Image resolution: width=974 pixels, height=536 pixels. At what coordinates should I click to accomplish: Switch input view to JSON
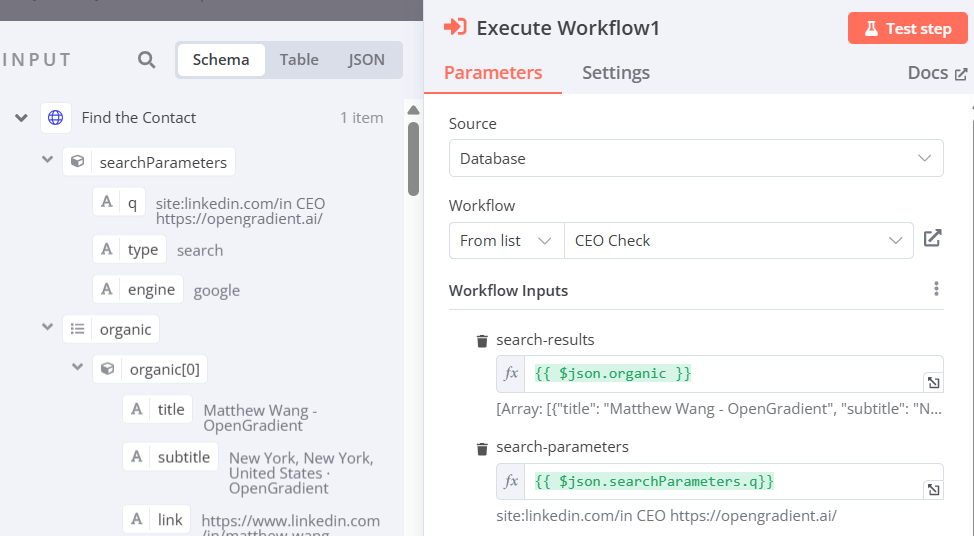366,60
